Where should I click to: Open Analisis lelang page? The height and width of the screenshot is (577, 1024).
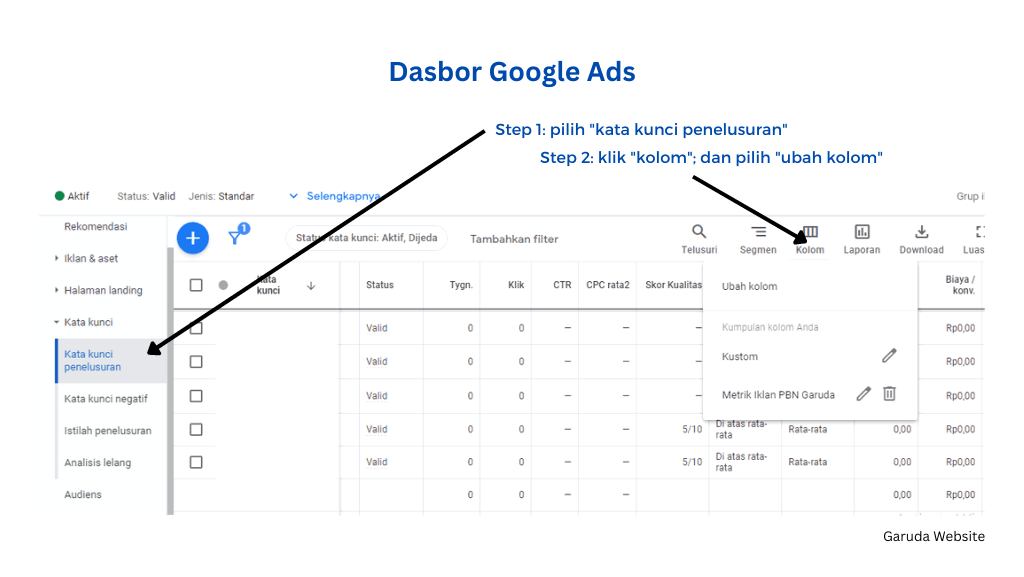(97, 463)
